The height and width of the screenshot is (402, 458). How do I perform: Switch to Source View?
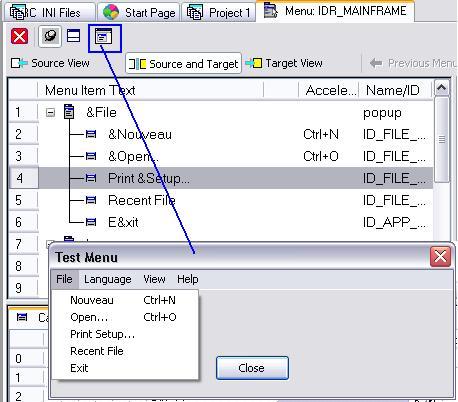point(50,63)
